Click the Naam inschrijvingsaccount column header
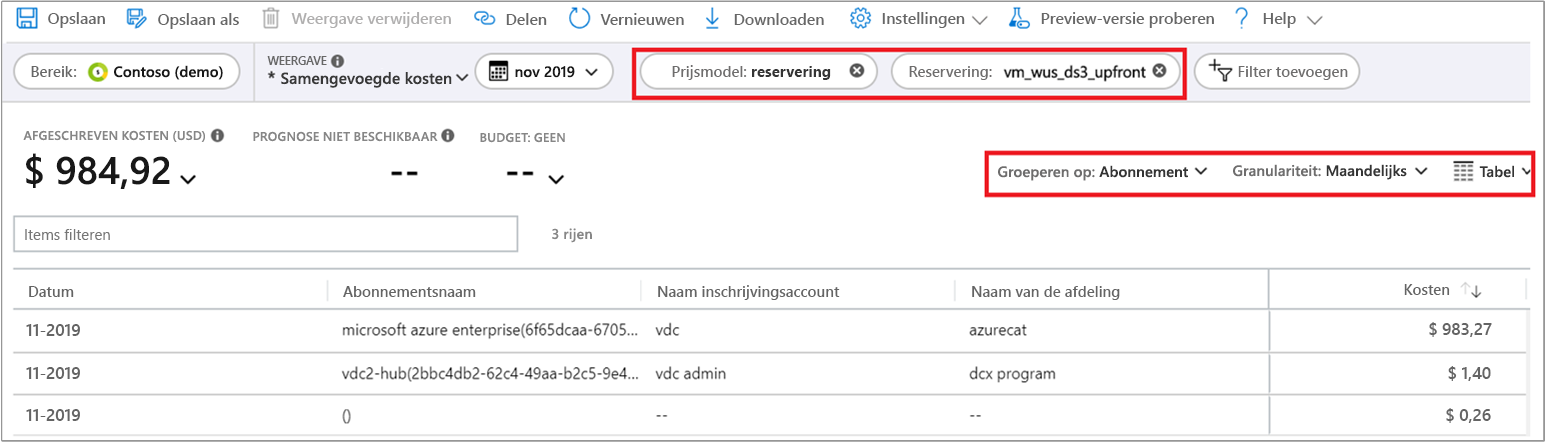The image size is (1546, 442). point(747,291)
